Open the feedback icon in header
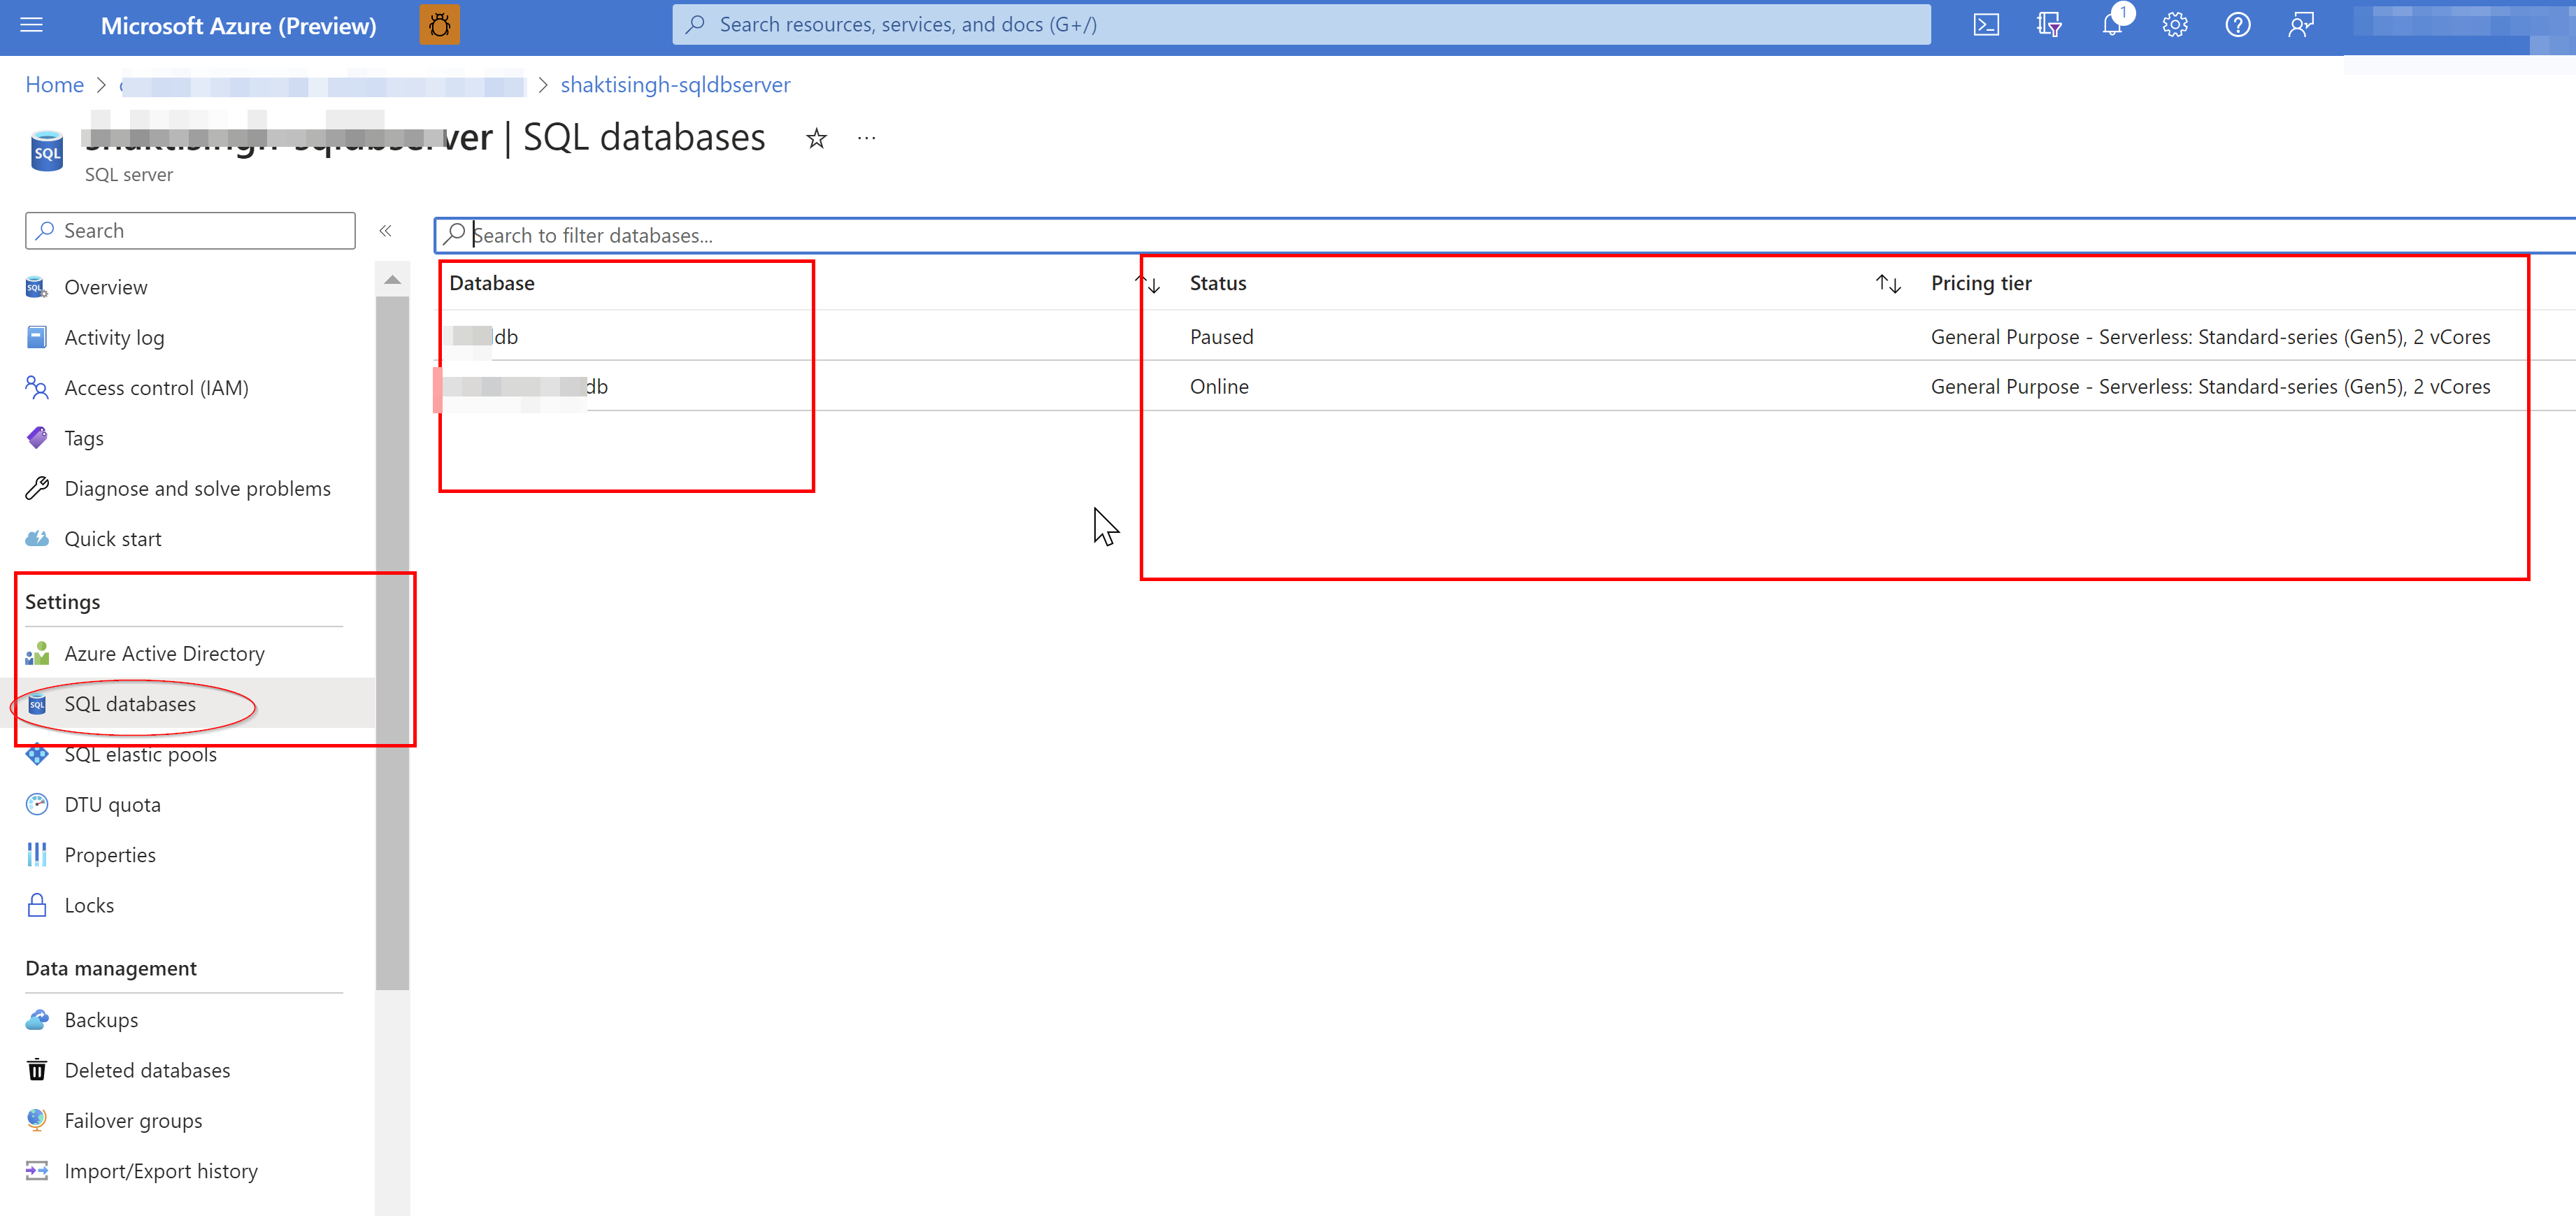The height and width of the screenshot is (1216, 2576). click(2300, 25)
